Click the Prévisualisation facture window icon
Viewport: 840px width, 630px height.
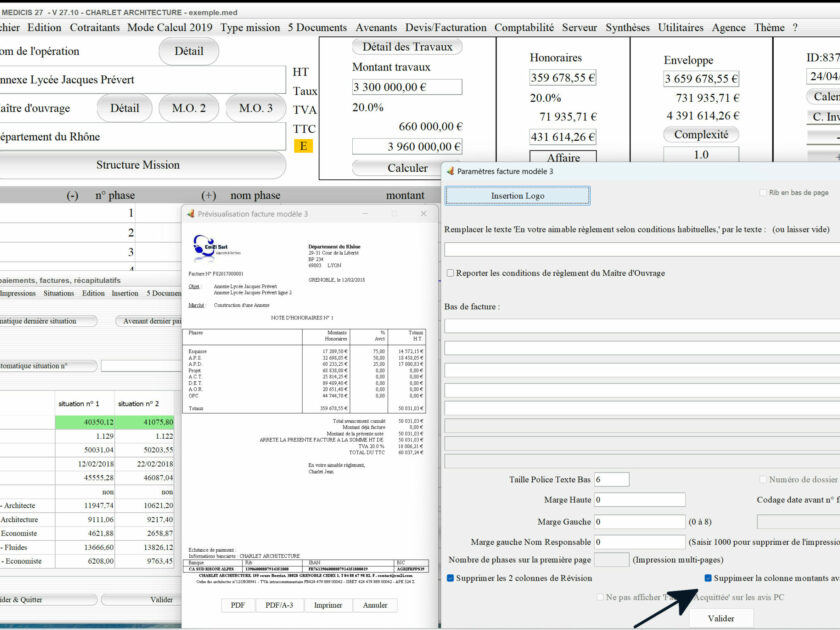click(190, 214)
